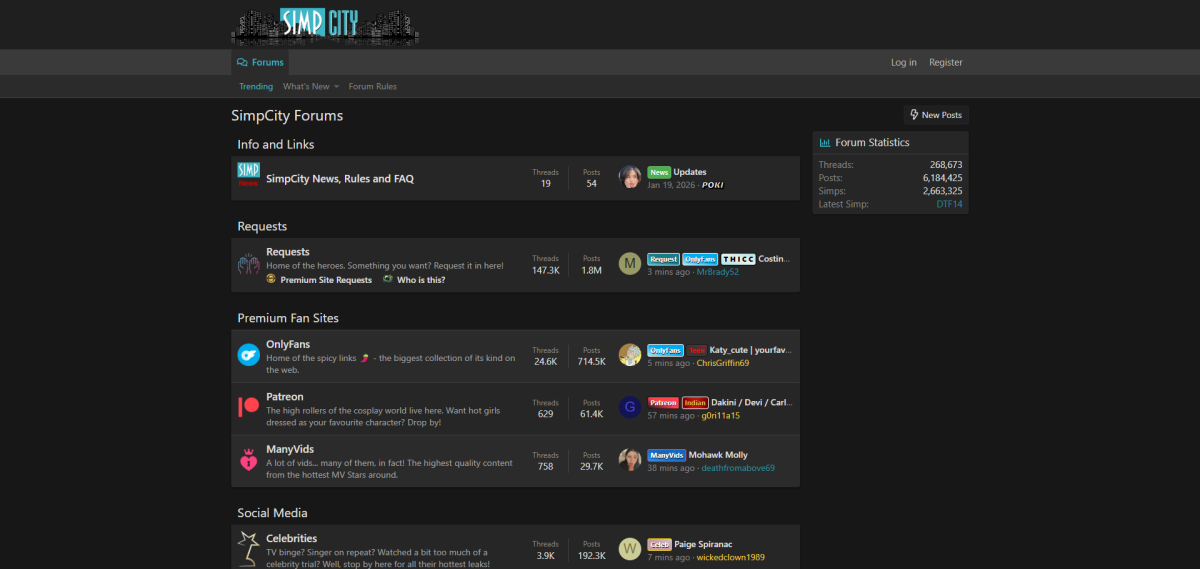Open the Forum Rules menu item

tap(372, 87)
